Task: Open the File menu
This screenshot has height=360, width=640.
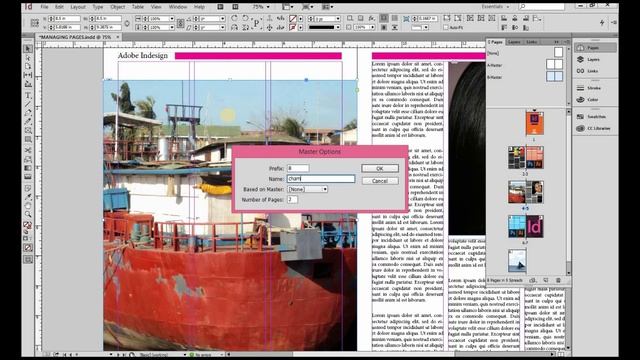Action: (44, 7)
